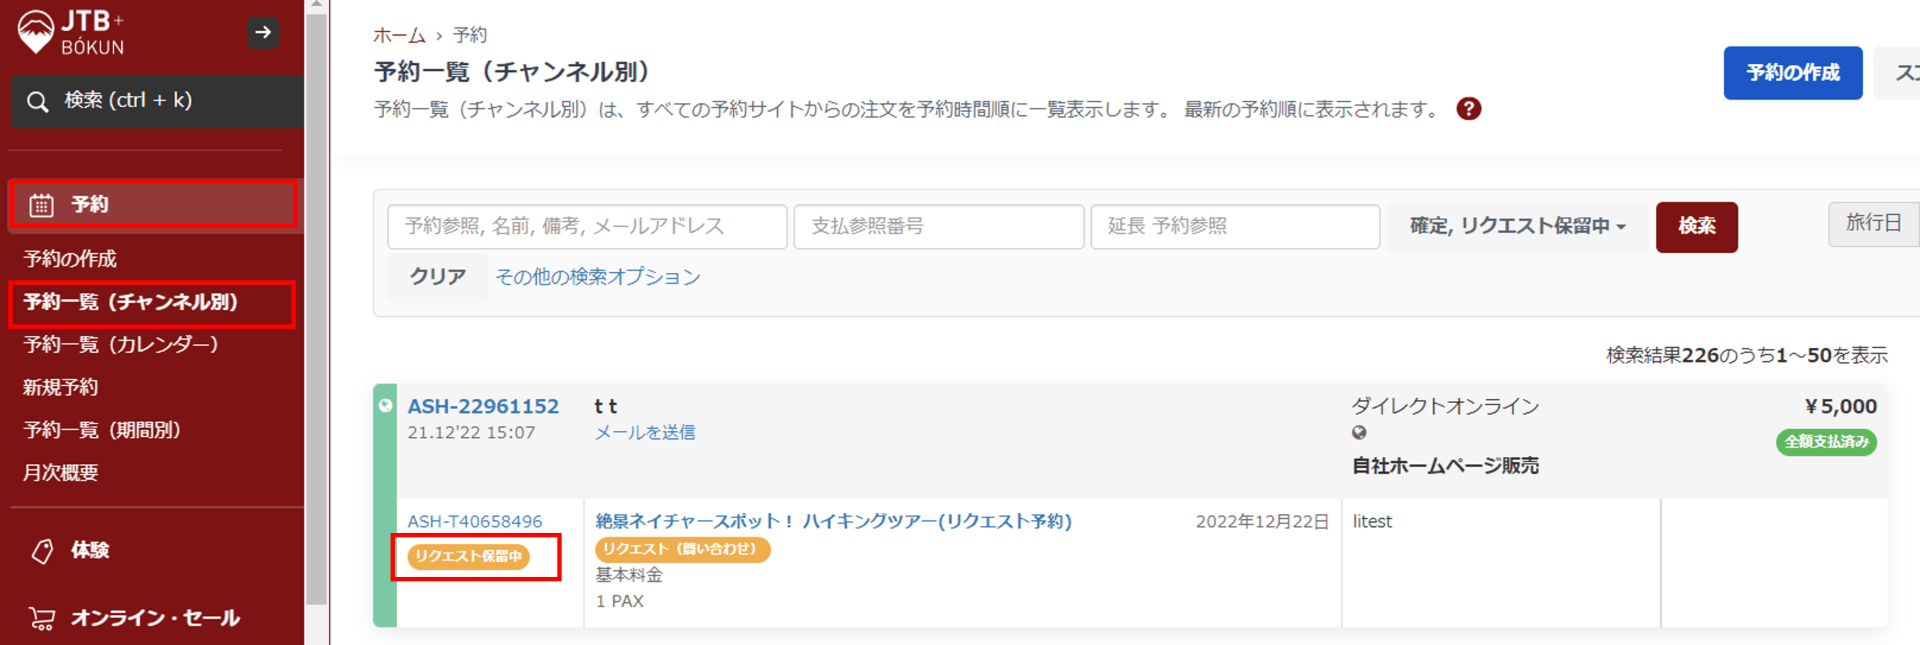Screen dimensions: 1920x645
Task: Click the オンライン・セール shopping cart icon
Action: coord(42,618)
